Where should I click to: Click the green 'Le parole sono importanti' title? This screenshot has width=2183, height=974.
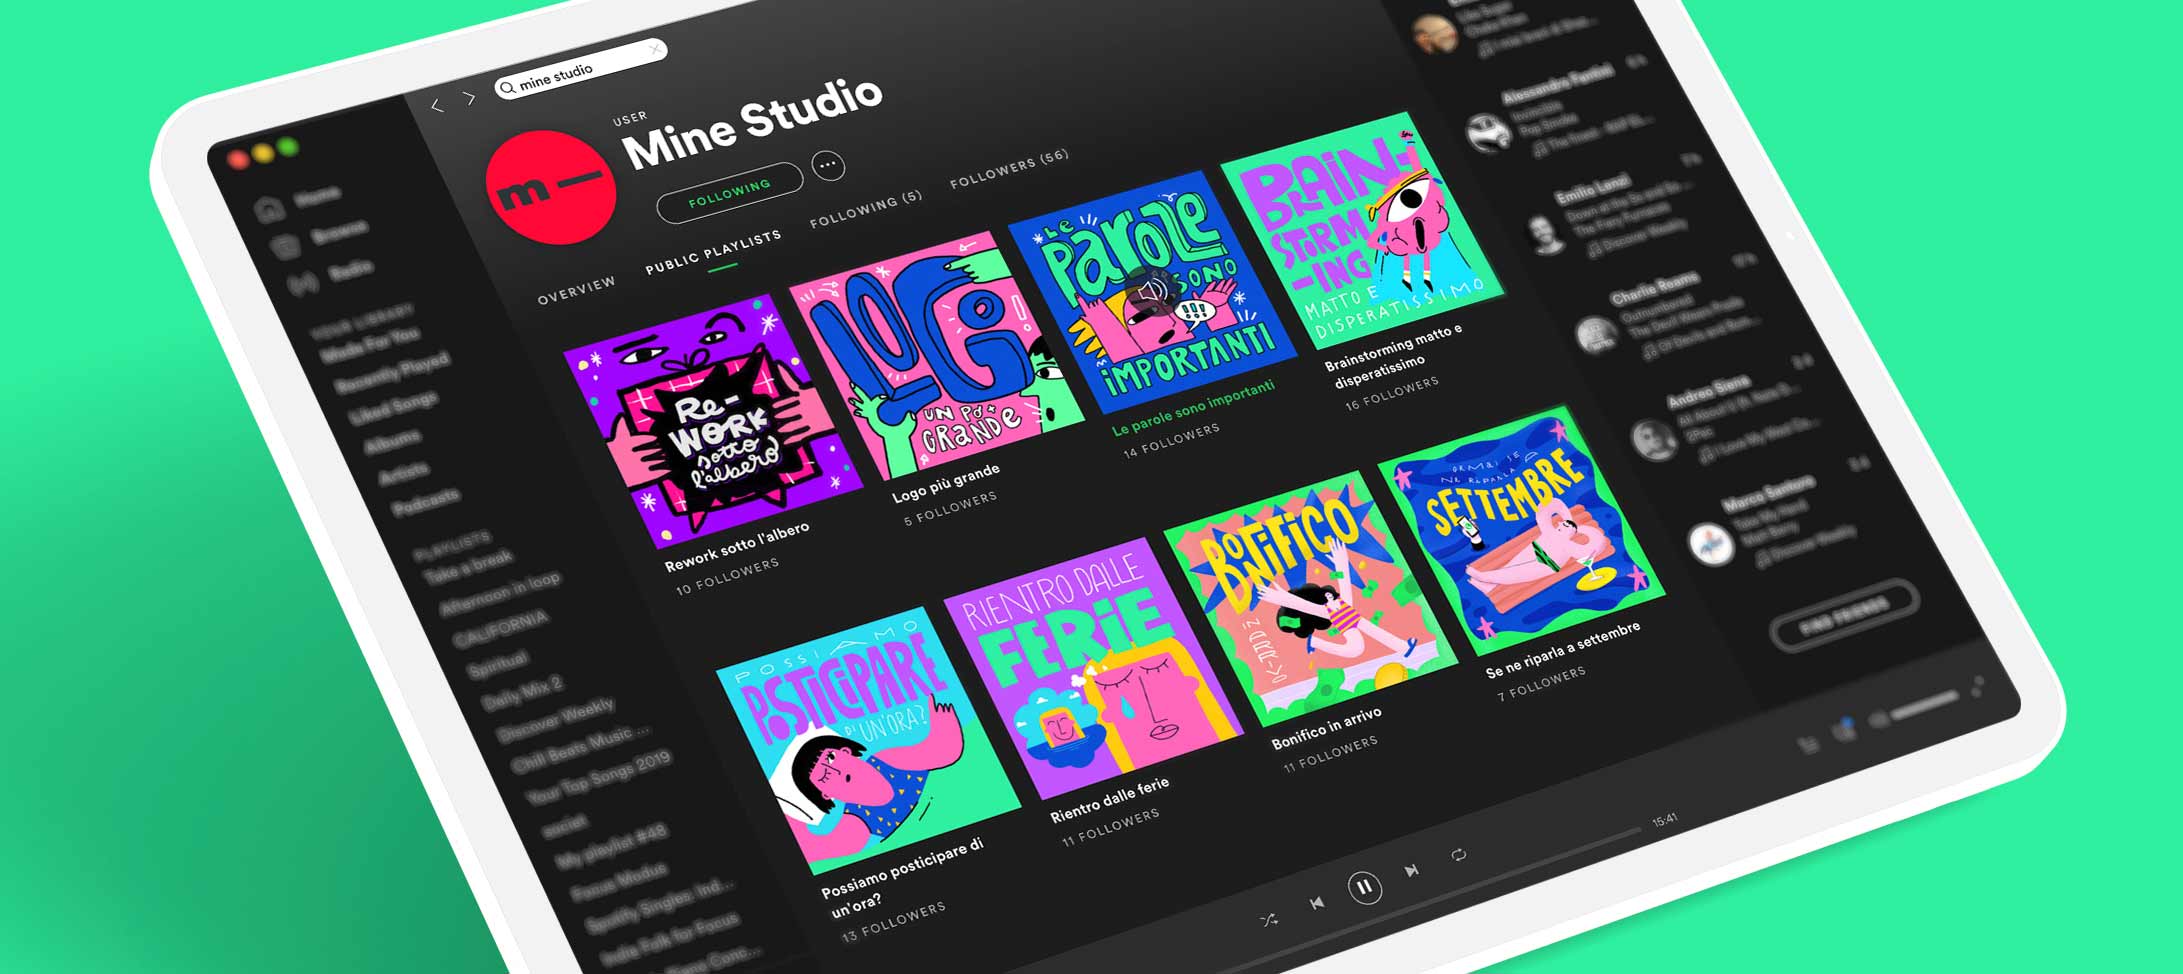point(1194,408)
